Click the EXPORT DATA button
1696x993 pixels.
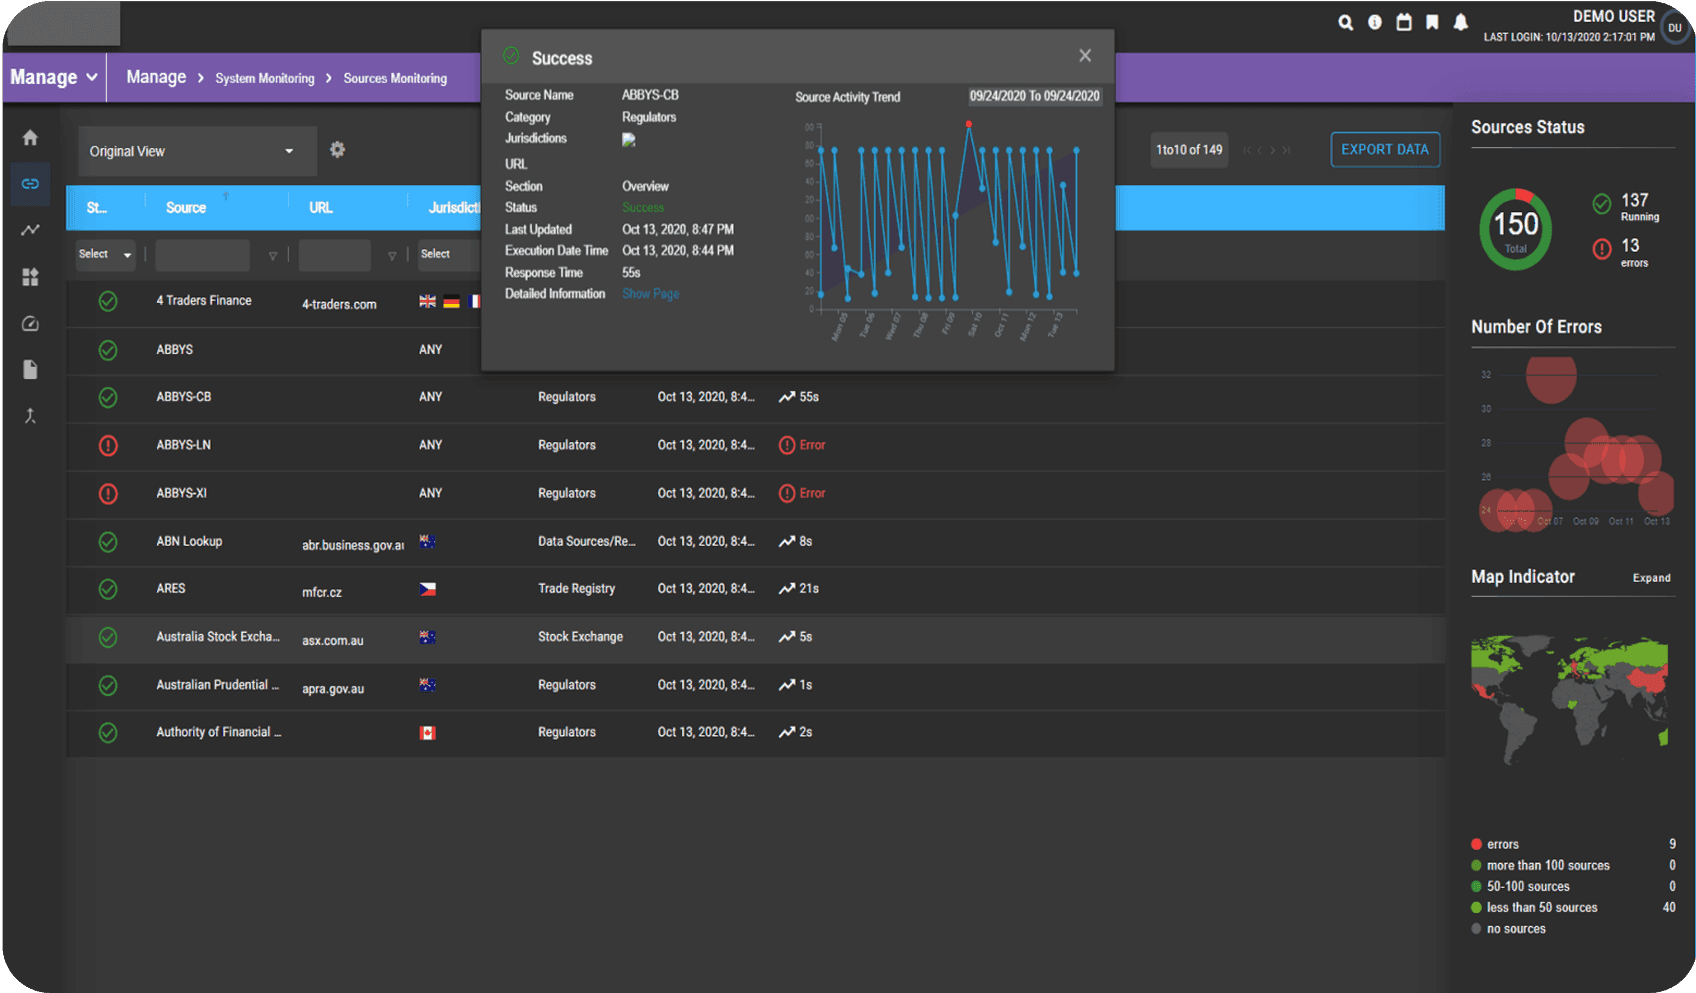pos(1384,150)
